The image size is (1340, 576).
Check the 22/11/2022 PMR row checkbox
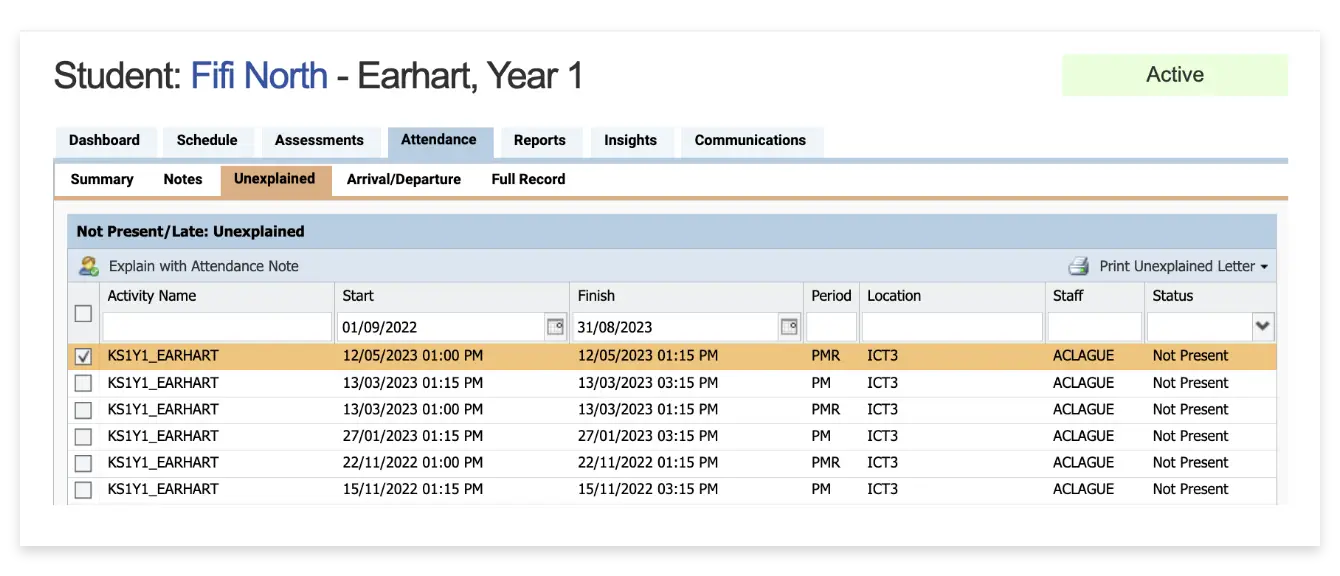83,463
